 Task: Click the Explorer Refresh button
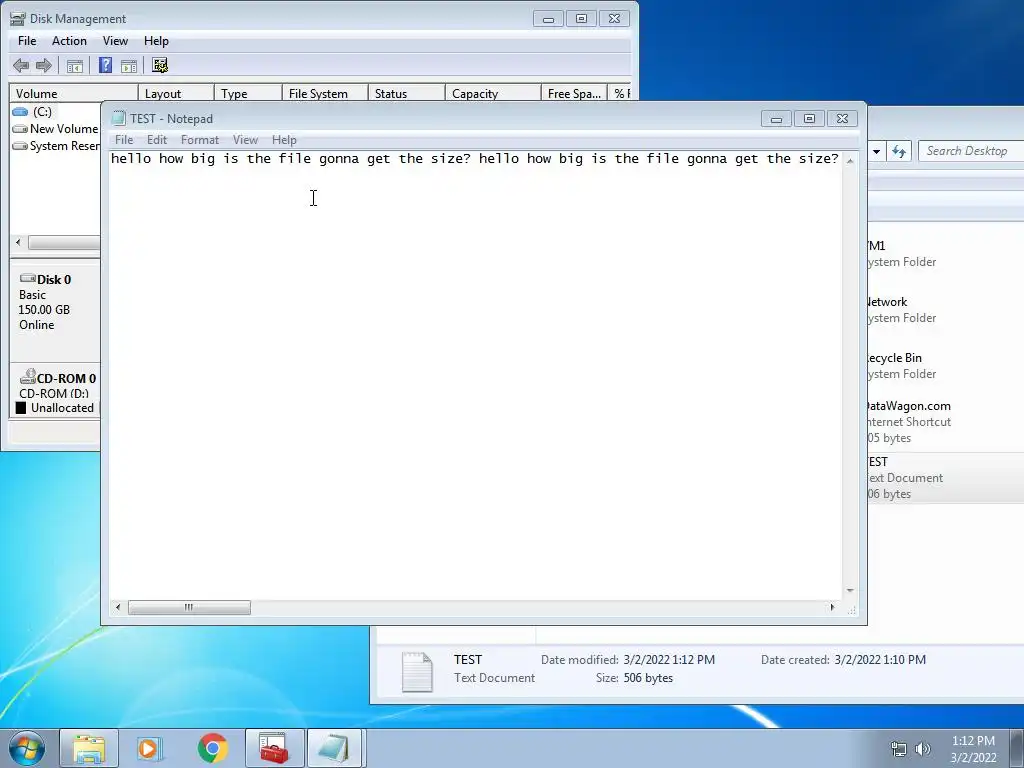(899, 152)
